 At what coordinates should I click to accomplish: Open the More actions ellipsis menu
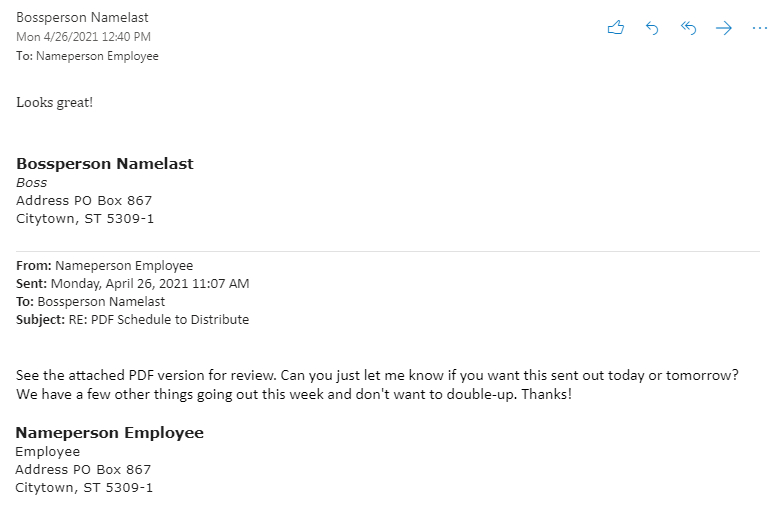(x=760, y=28)
